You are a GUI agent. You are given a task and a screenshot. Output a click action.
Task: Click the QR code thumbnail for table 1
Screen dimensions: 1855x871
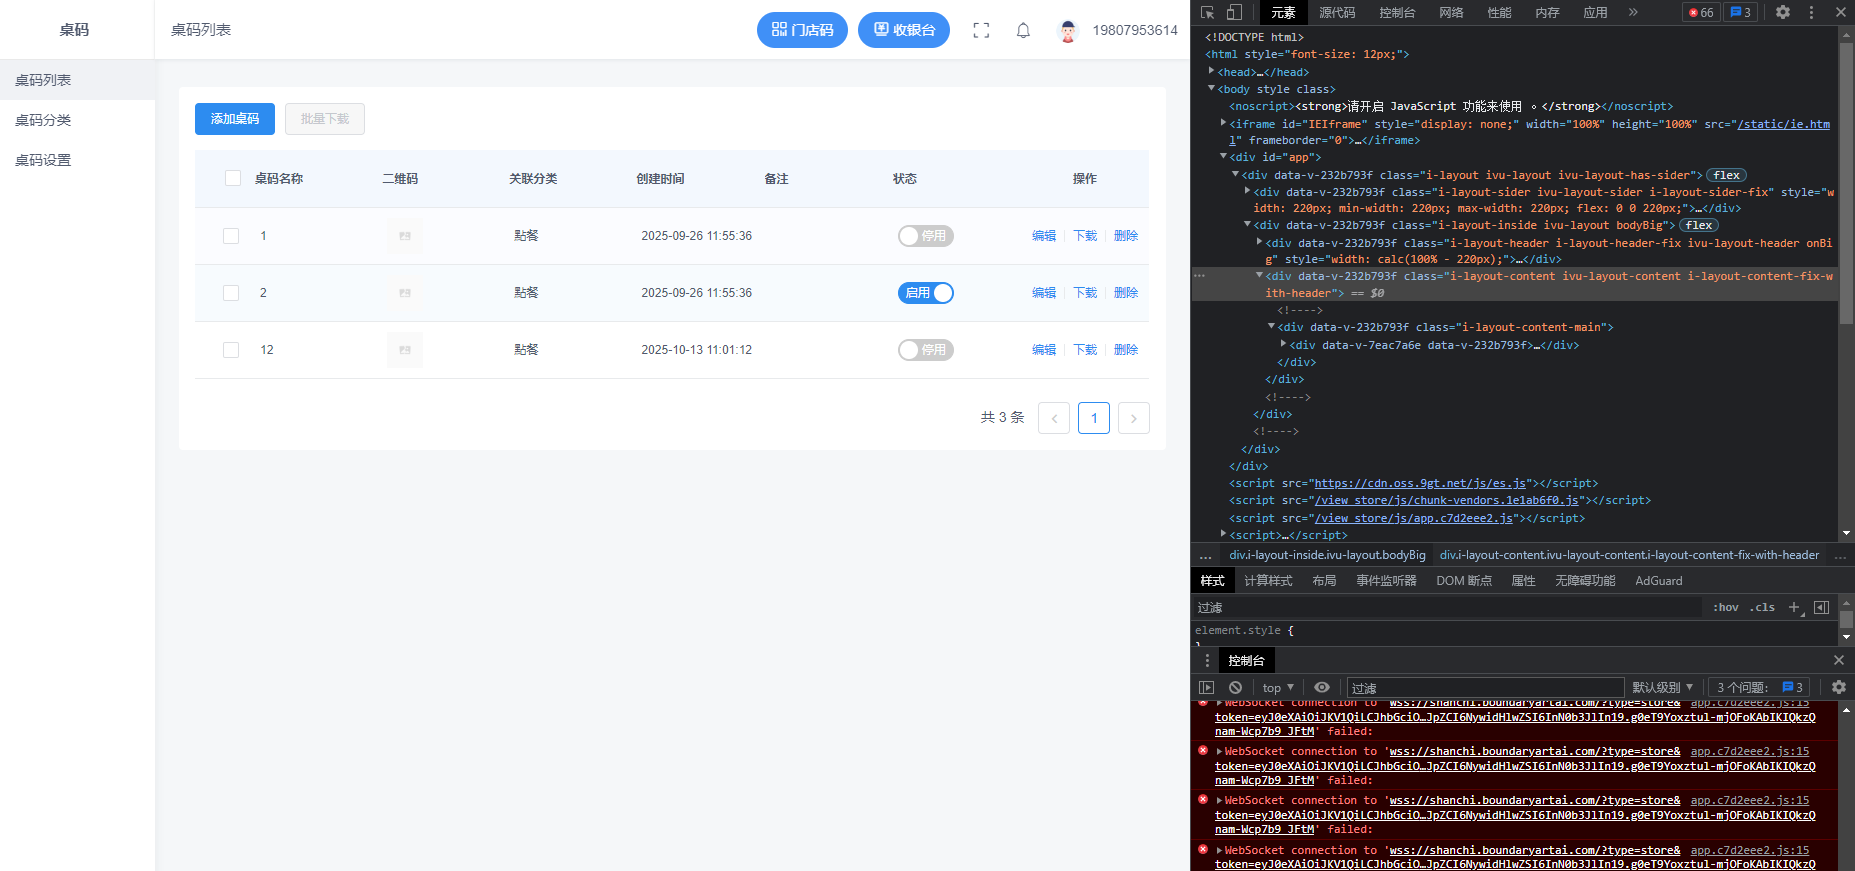click(405, 236)
